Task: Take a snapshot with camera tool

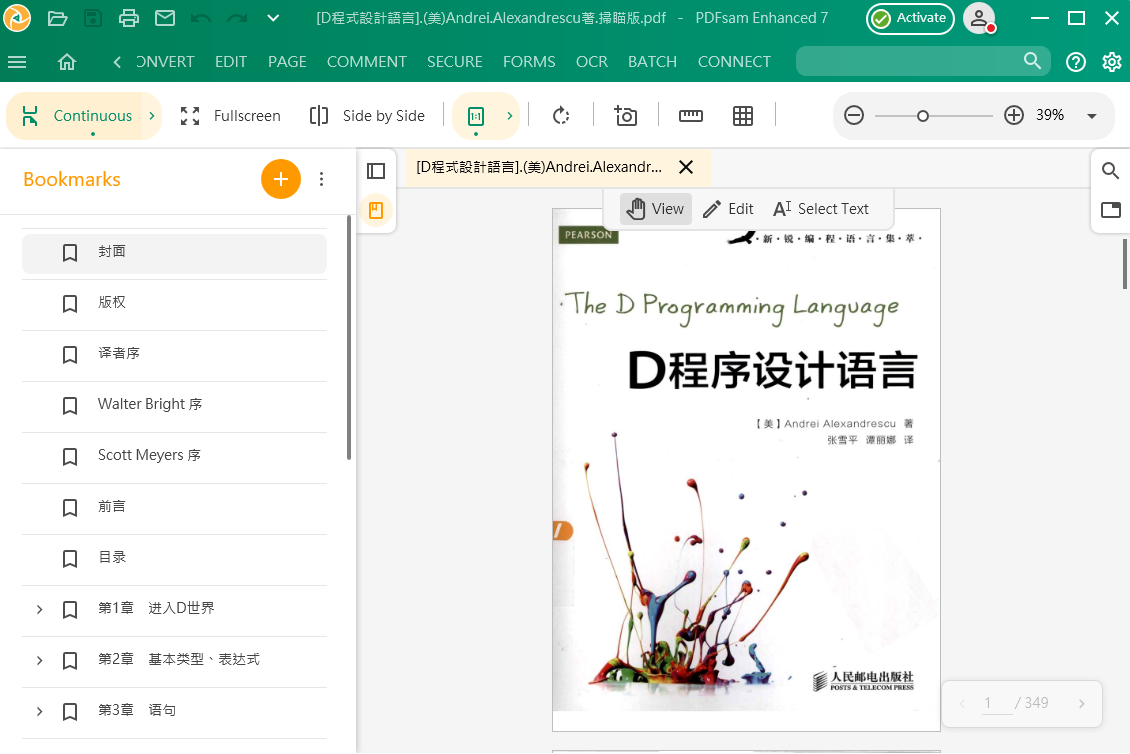Action: point(626,115)
